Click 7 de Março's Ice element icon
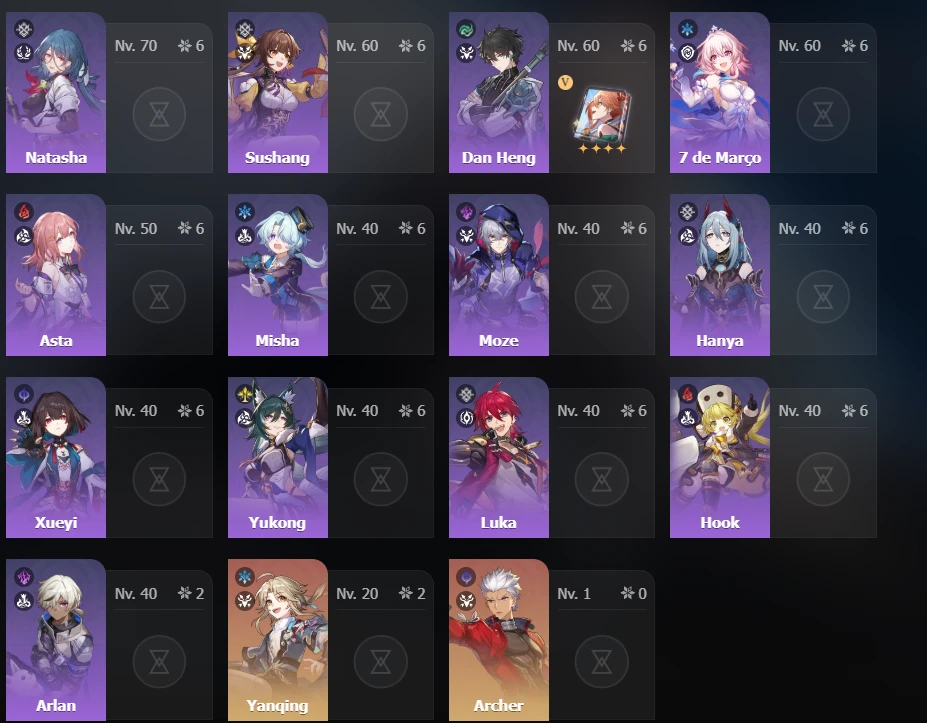This screenshot has width=927, height=723. (687, 29)
